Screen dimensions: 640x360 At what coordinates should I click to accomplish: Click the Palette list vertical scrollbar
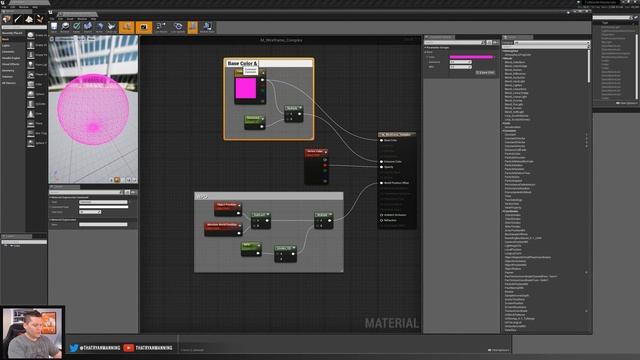pyautogui.click(x=589, y=66)
